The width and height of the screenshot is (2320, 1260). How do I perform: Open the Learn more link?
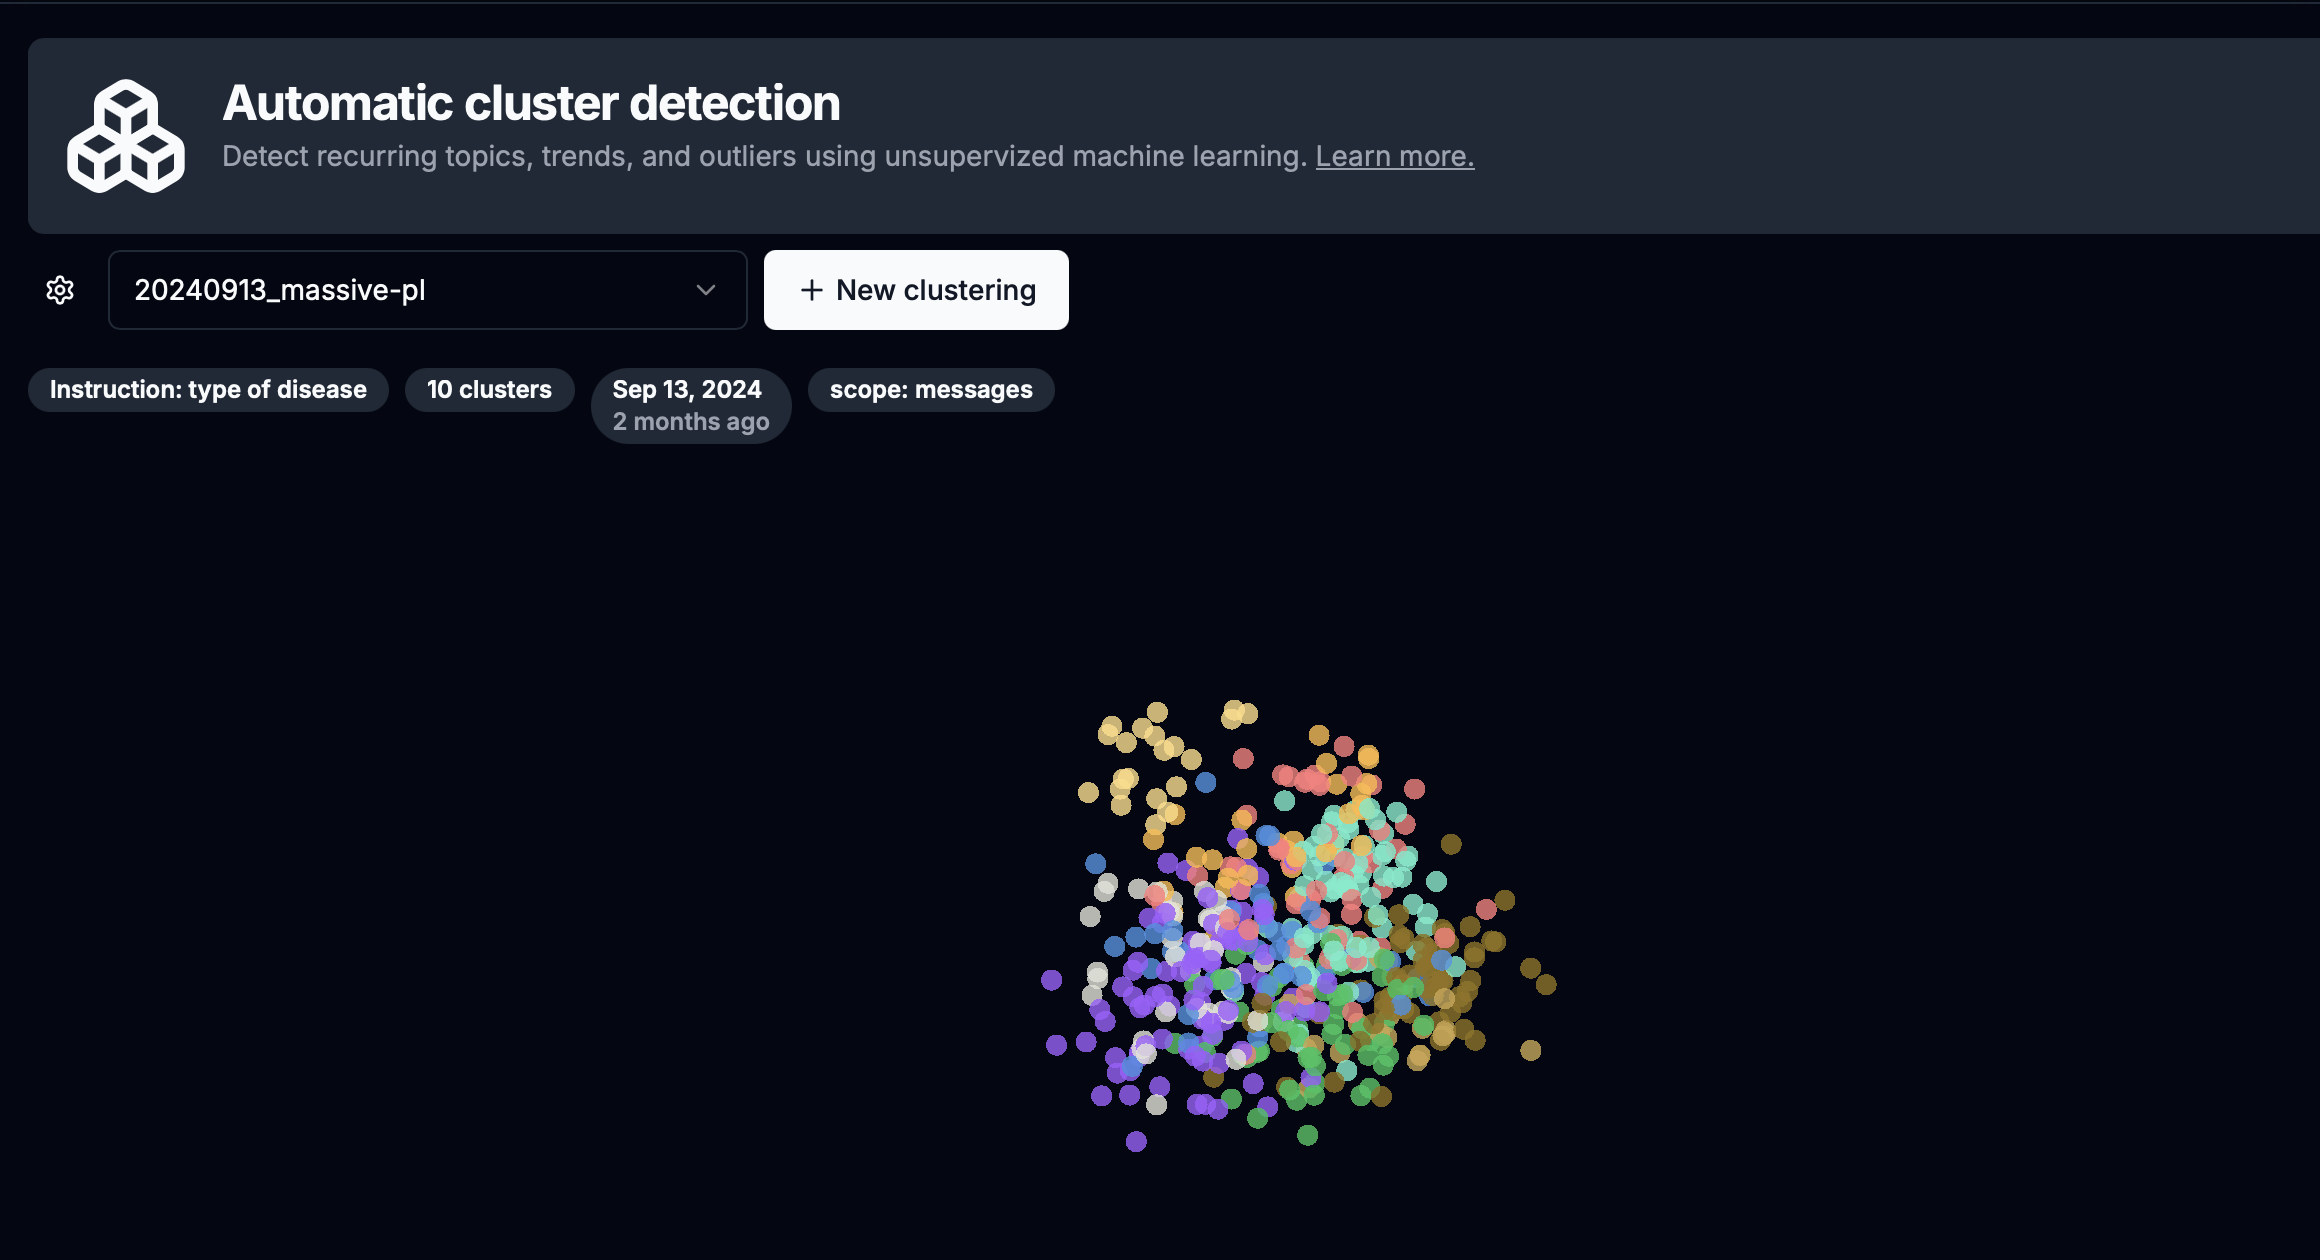click(1394, 157)
